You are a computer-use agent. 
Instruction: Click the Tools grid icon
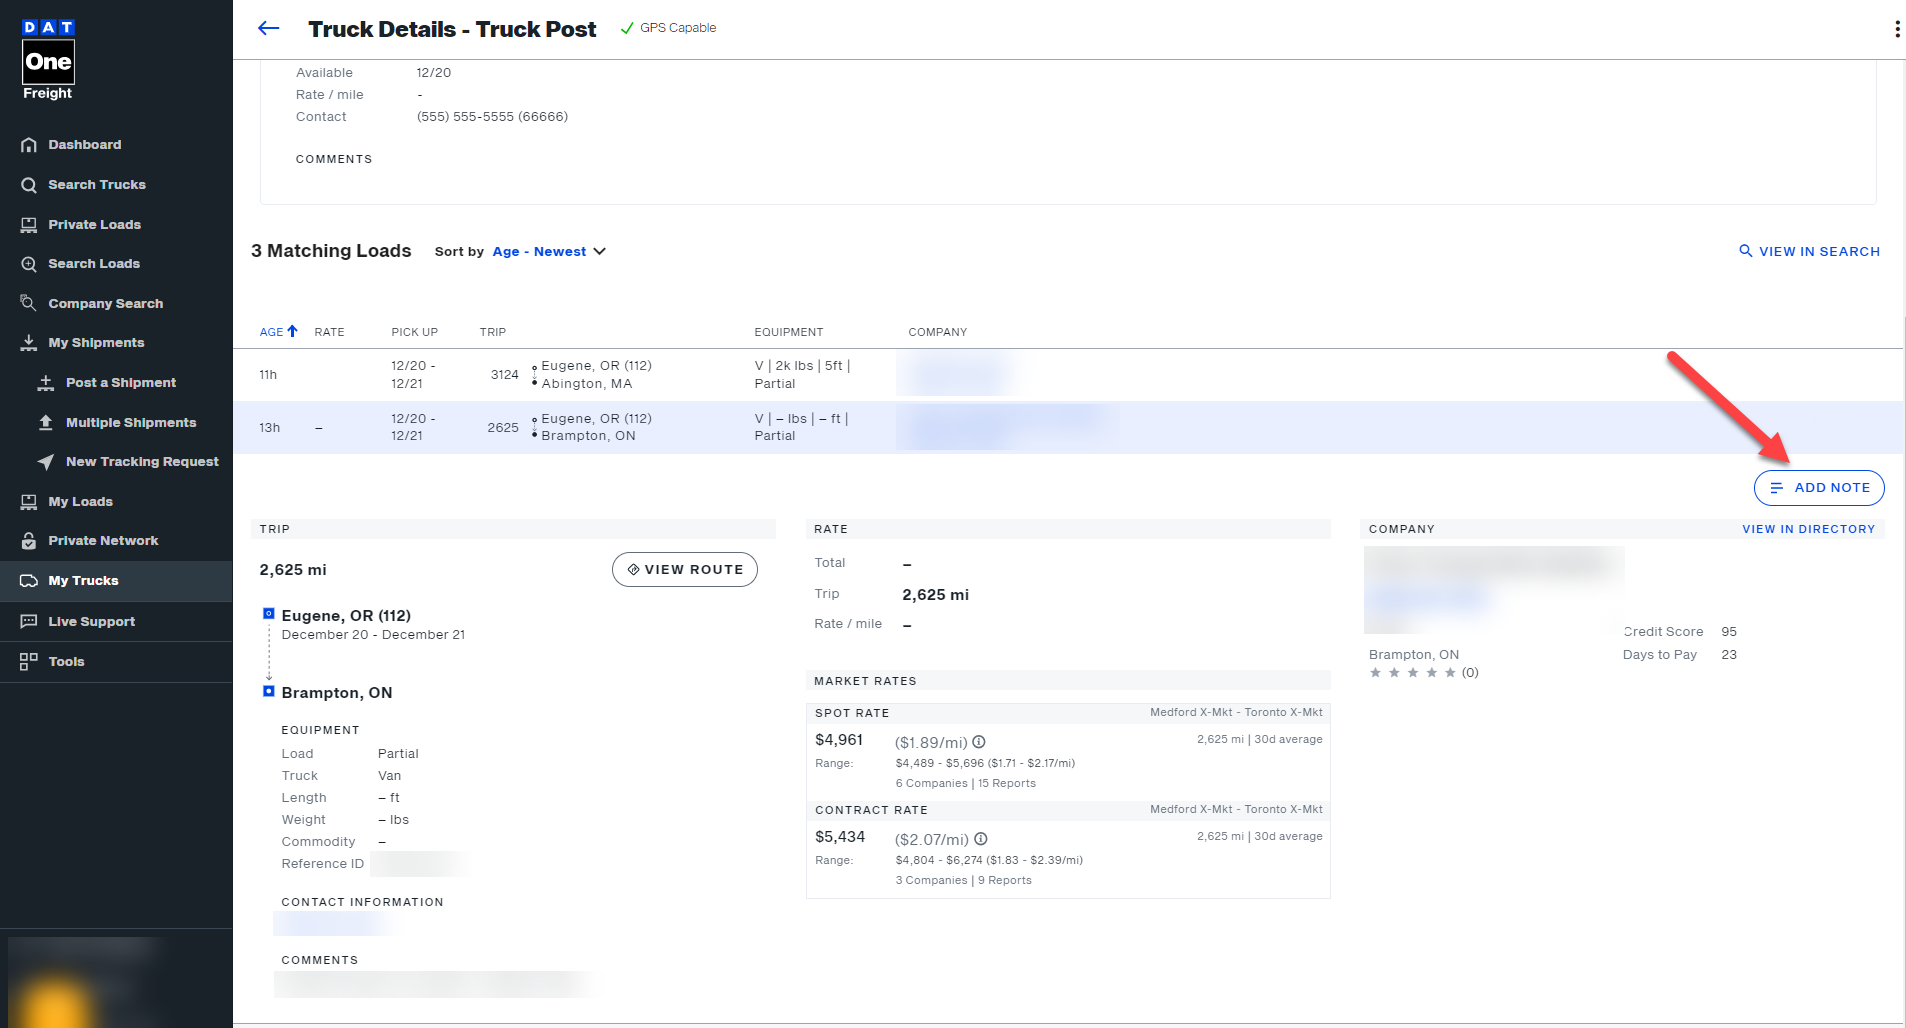29,662
